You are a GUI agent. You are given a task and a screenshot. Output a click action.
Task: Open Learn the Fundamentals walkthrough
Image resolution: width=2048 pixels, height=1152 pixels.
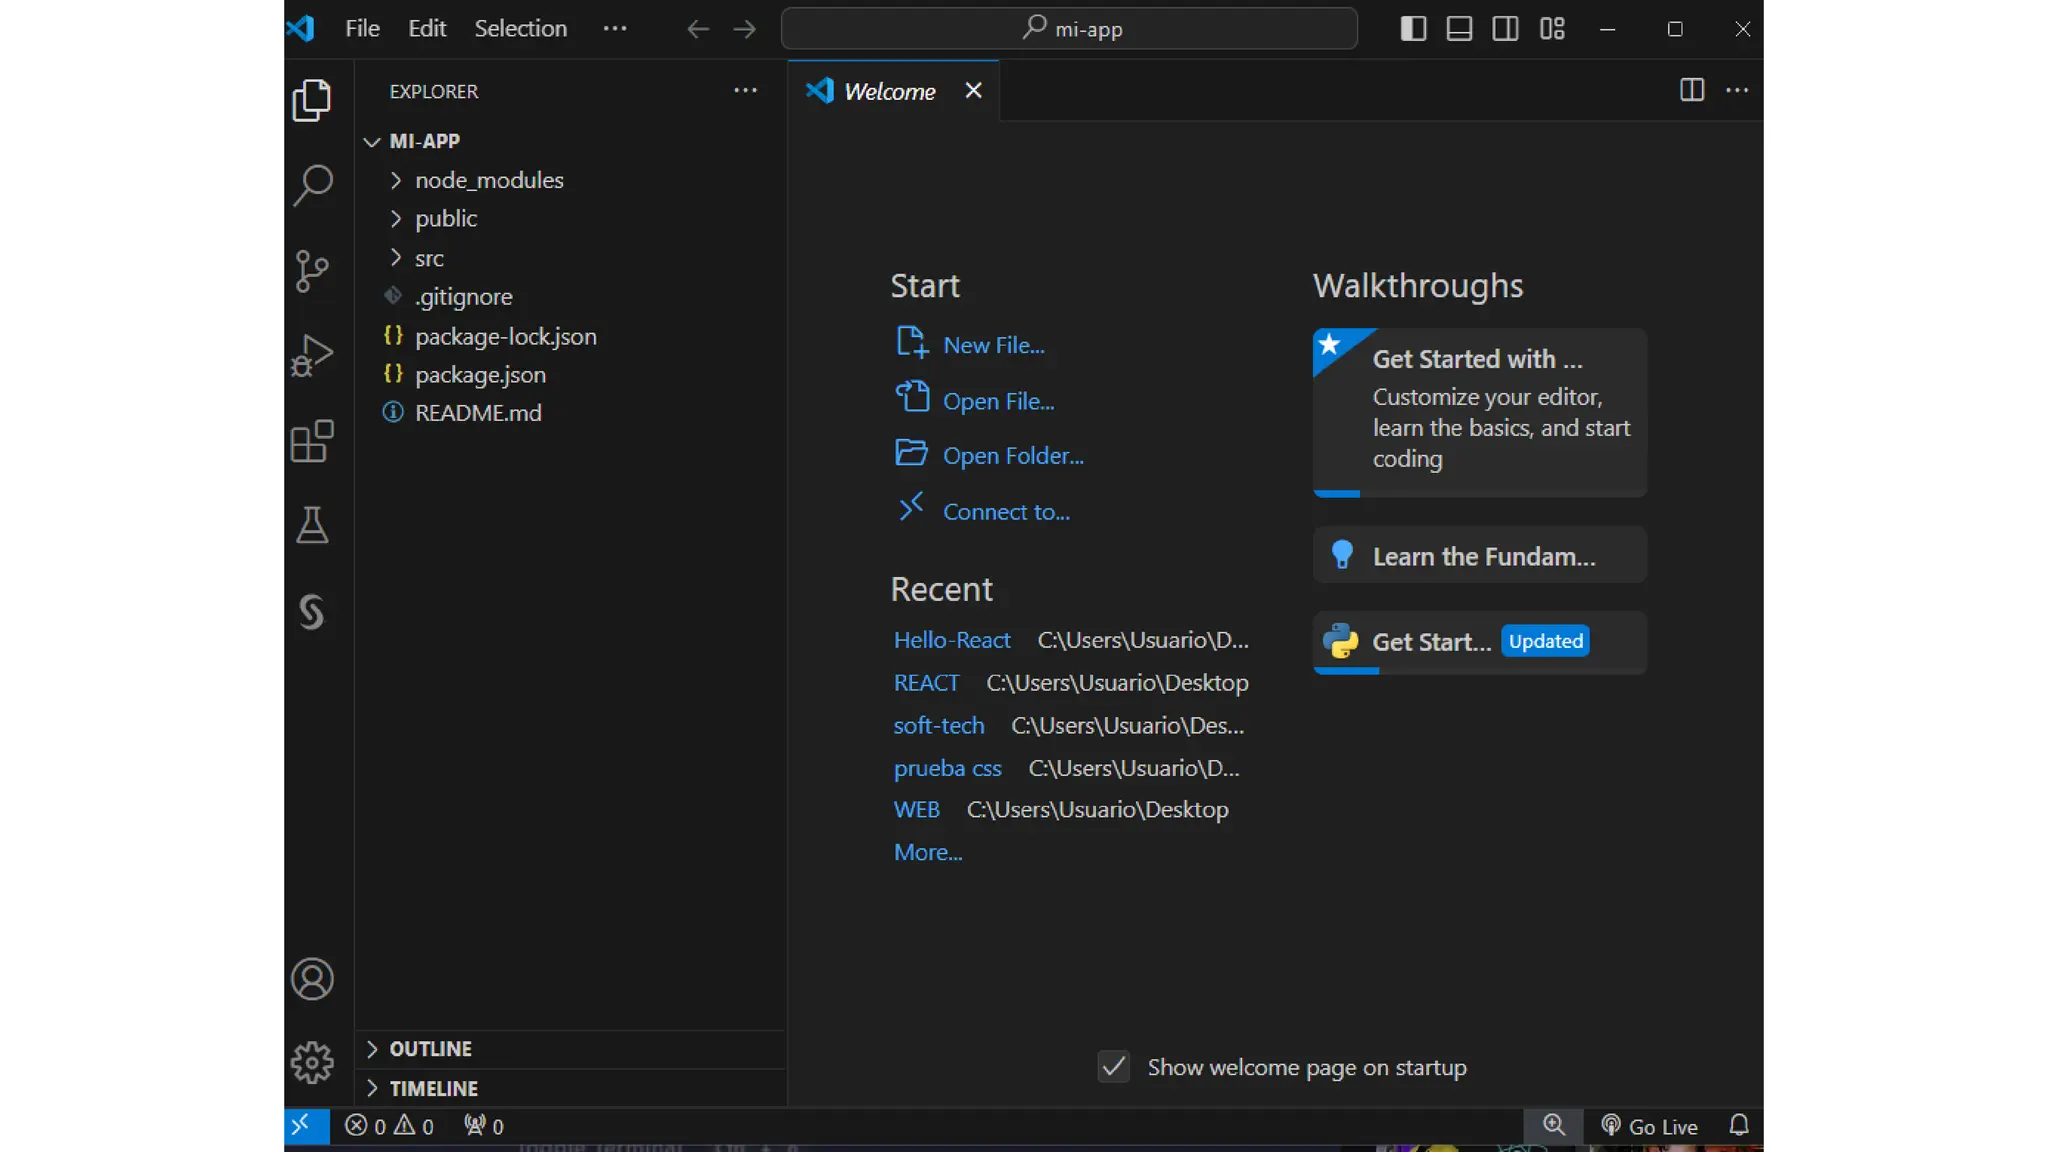[1479, 555]
